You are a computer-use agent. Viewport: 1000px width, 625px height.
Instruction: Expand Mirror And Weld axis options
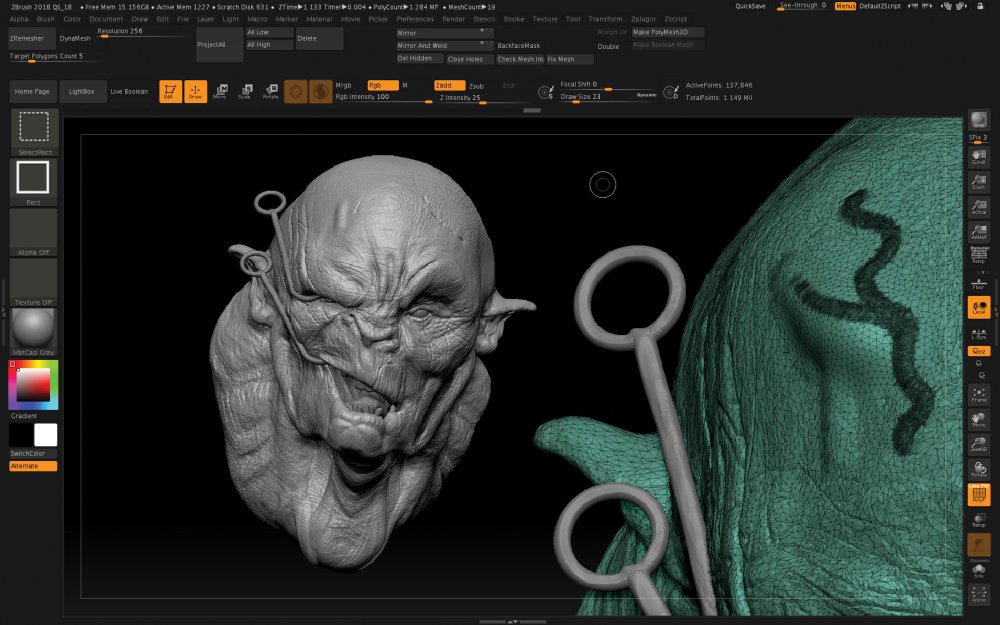point(445,45)
